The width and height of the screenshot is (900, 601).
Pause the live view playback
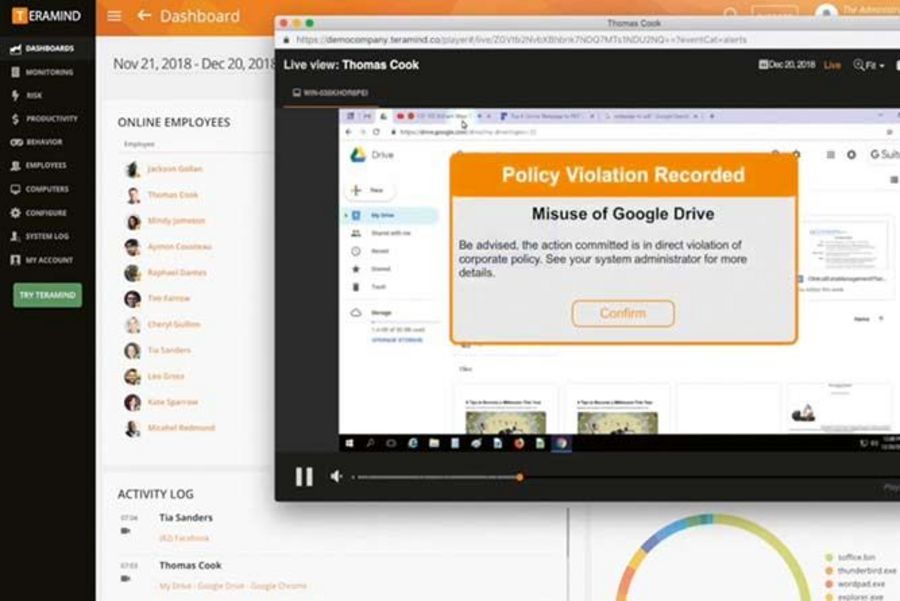pos(304,476)
